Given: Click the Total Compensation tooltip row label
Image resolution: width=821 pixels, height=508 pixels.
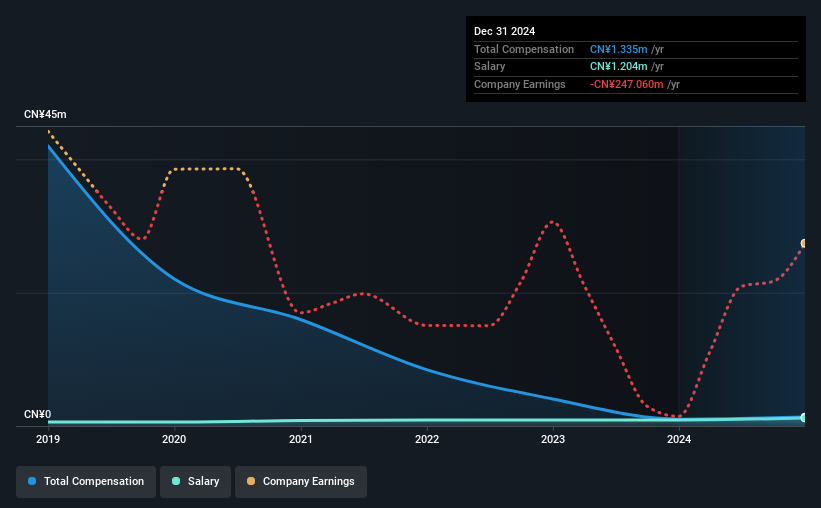Looking at the screenshot, I should pos(524,49).
